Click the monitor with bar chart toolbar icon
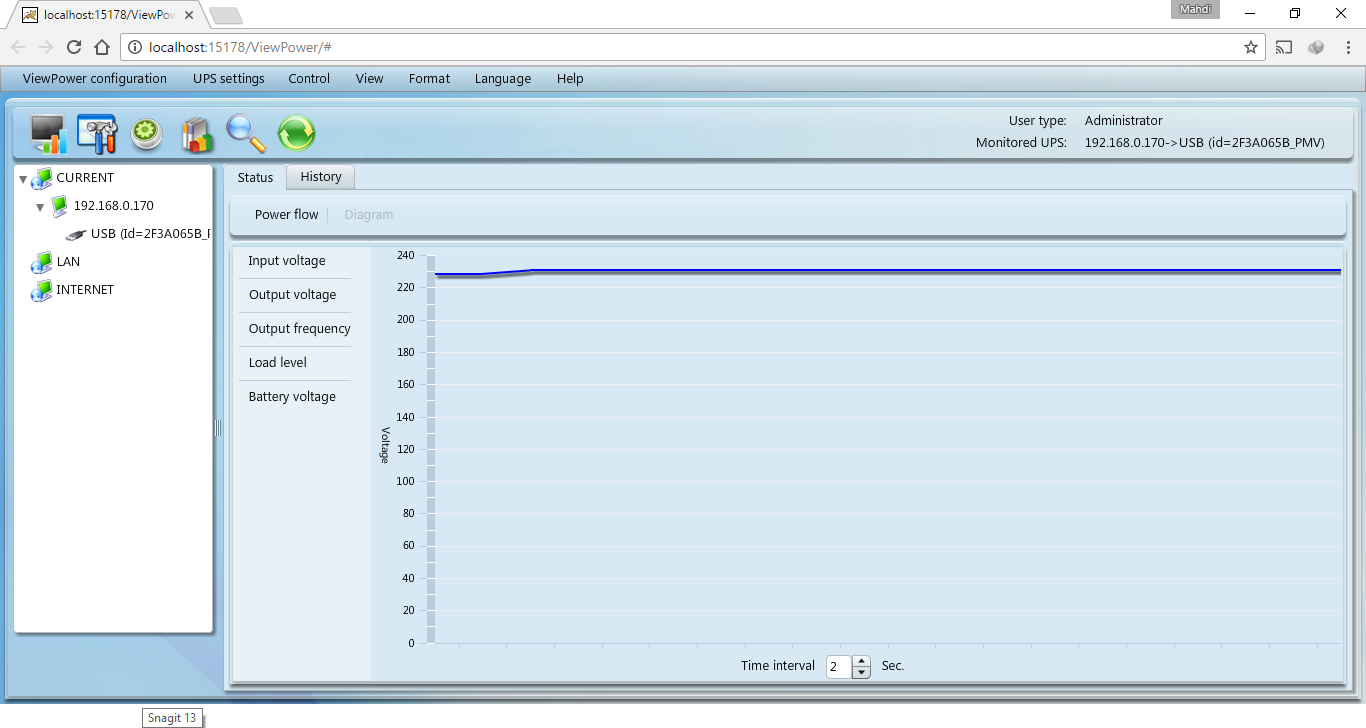Viewport: 1366px width, 728px height. 48,134
